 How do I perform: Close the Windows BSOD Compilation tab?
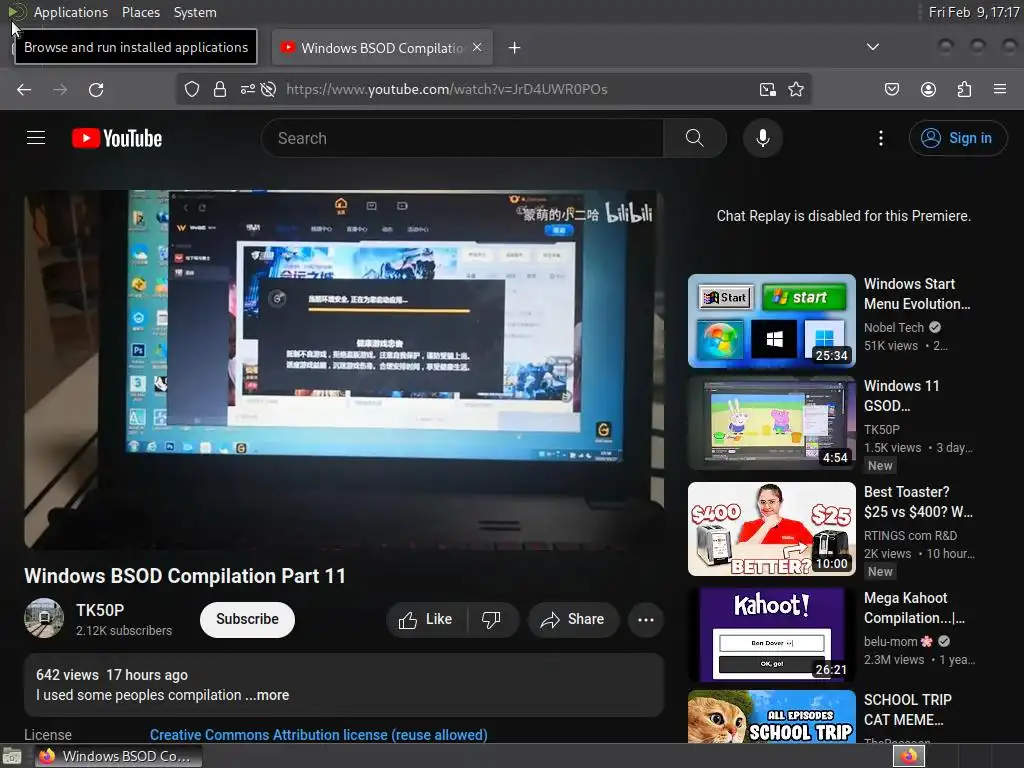click(477, 48)
